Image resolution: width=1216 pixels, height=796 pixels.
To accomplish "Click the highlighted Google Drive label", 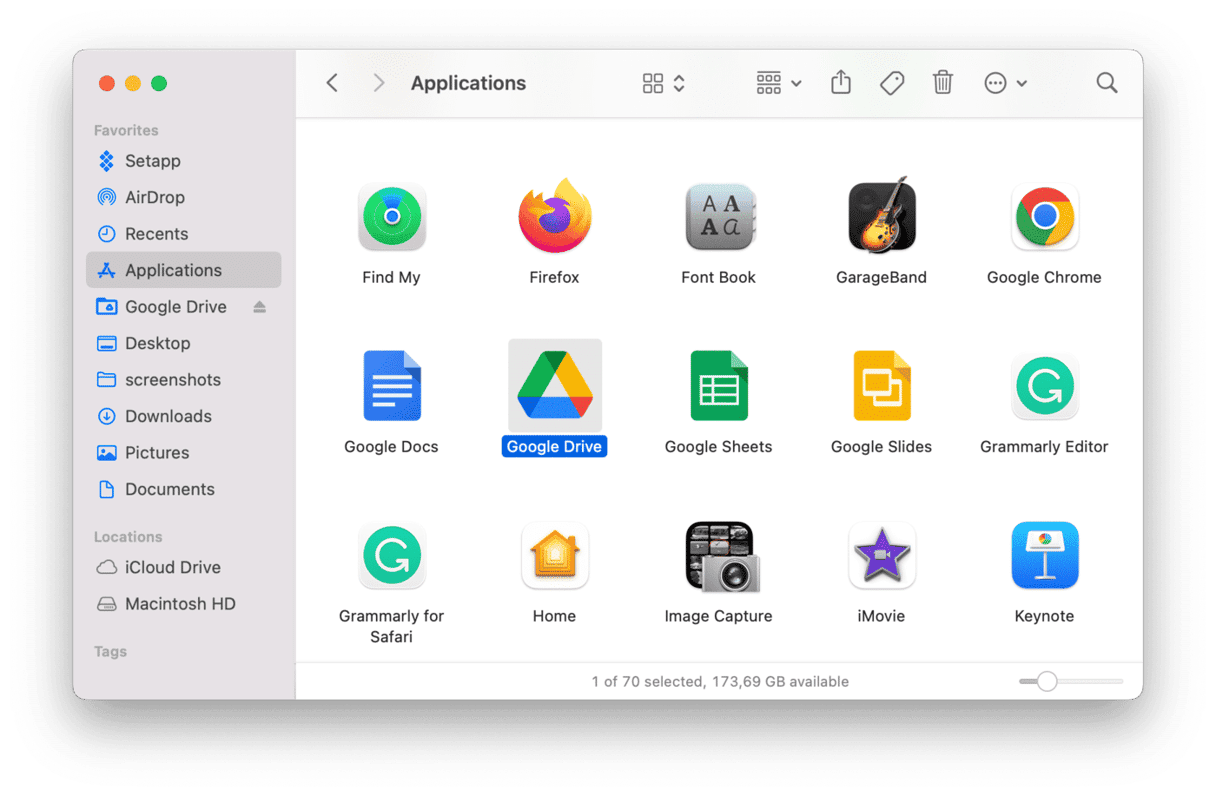I will click(554, 447).
